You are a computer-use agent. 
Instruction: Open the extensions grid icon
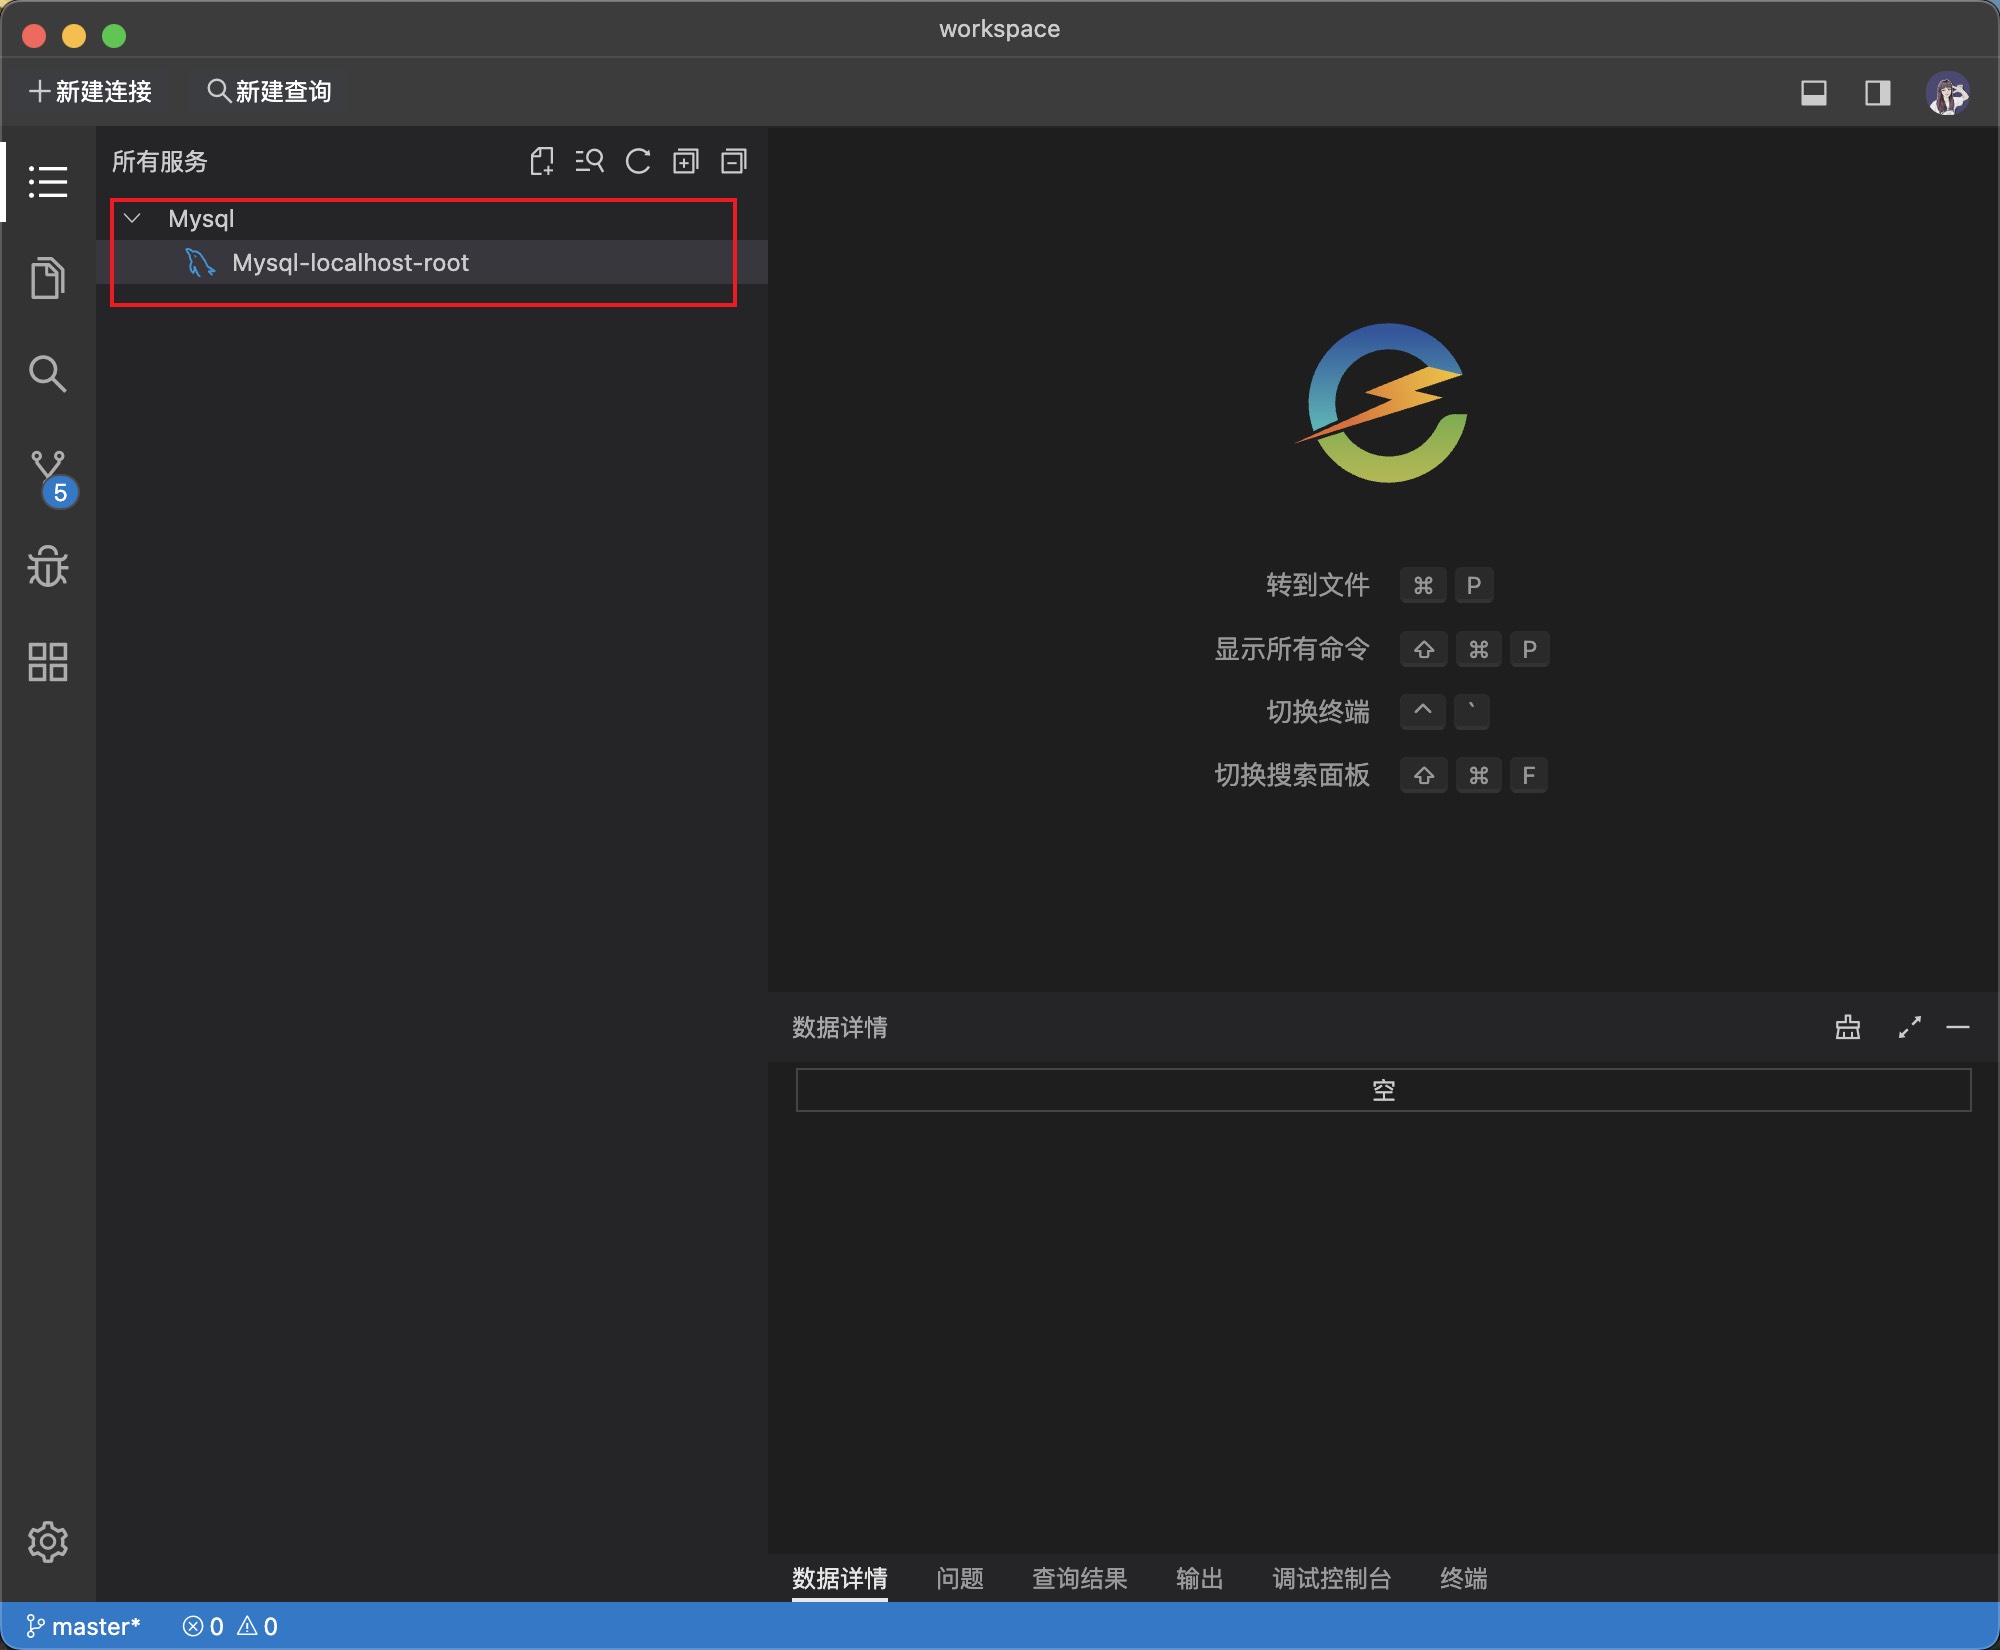pos(47,662)
